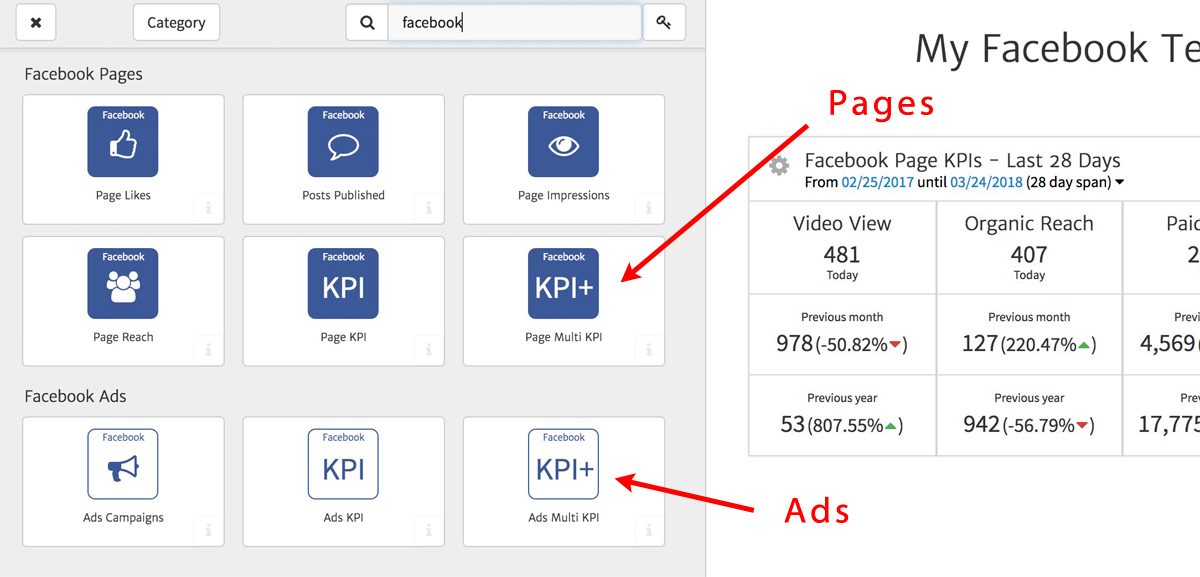Image resolution: width=1200 pixels, height=577 pixels.
Task: Open the Category filter button
Action: click(176, 22)
